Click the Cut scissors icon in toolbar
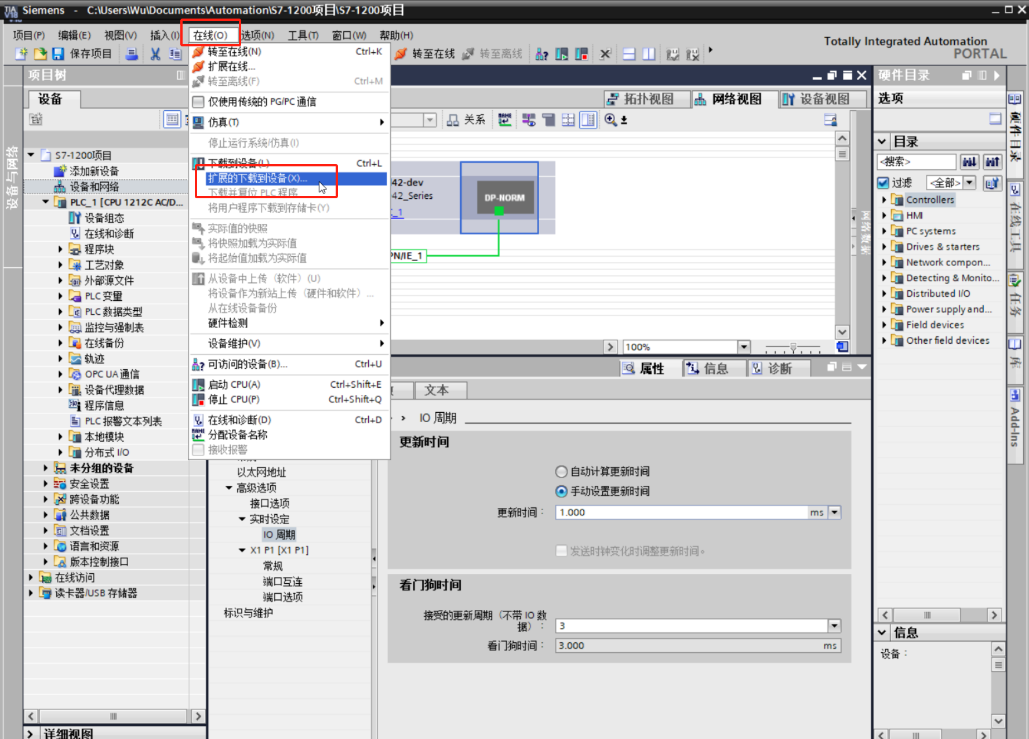This screenshot has height=739, width=1029. point(156,54)
